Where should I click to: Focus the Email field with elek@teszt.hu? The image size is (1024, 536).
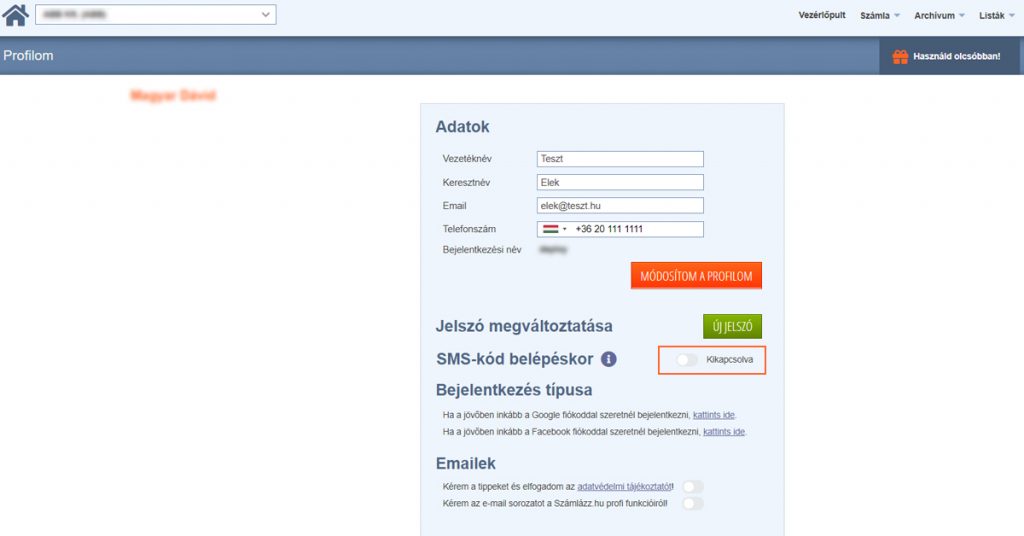click(x=620, y=205)
